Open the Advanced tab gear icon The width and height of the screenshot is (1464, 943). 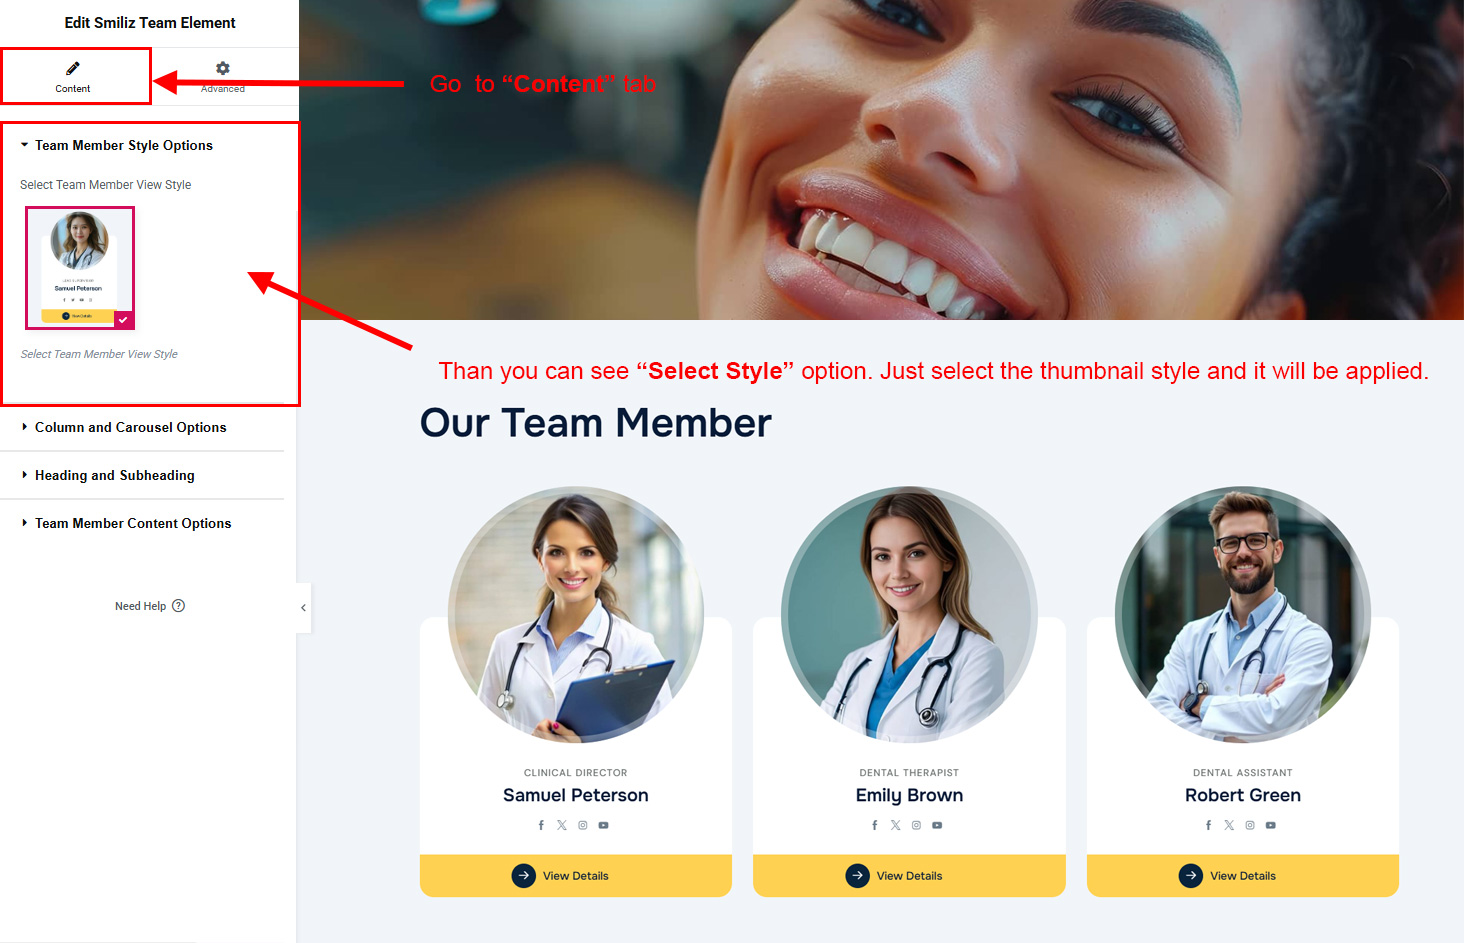(223, 68)
